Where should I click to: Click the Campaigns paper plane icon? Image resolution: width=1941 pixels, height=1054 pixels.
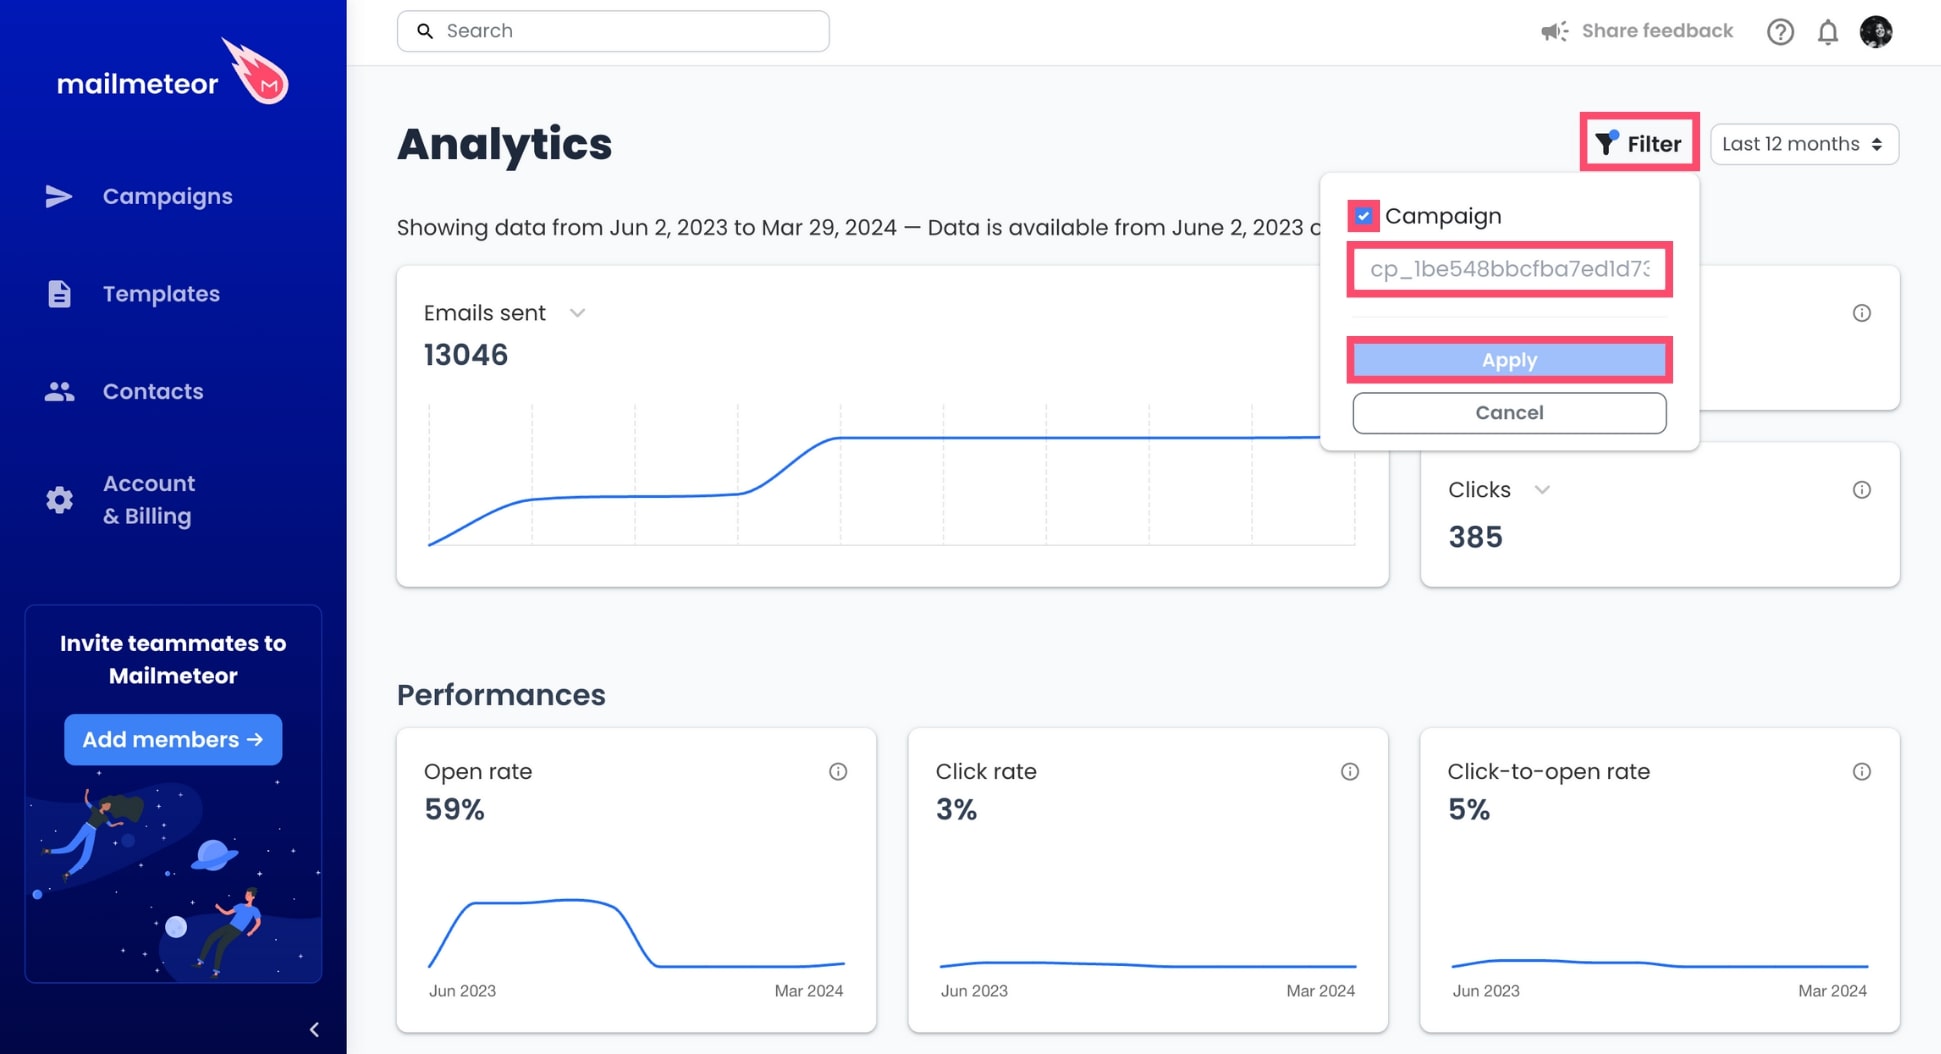59,196
